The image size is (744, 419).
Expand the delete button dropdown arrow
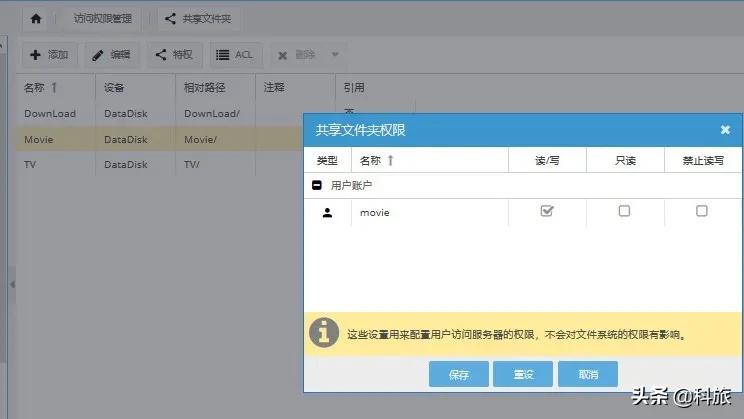pos(335,55)
